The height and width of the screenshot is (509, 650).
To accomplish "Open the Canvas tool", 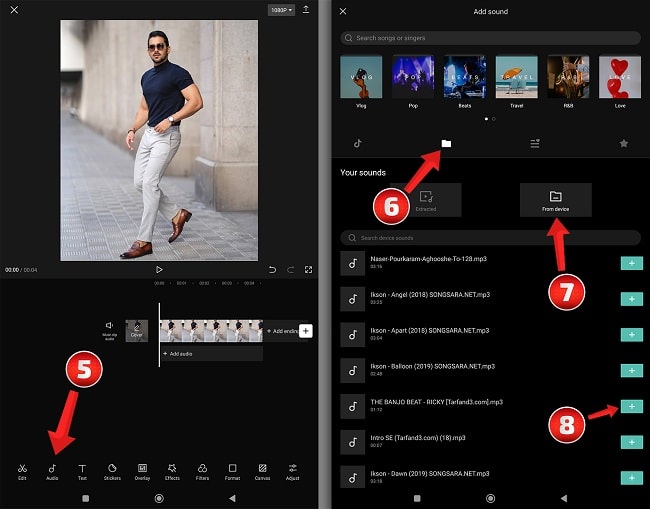I will tap(262, 472).
